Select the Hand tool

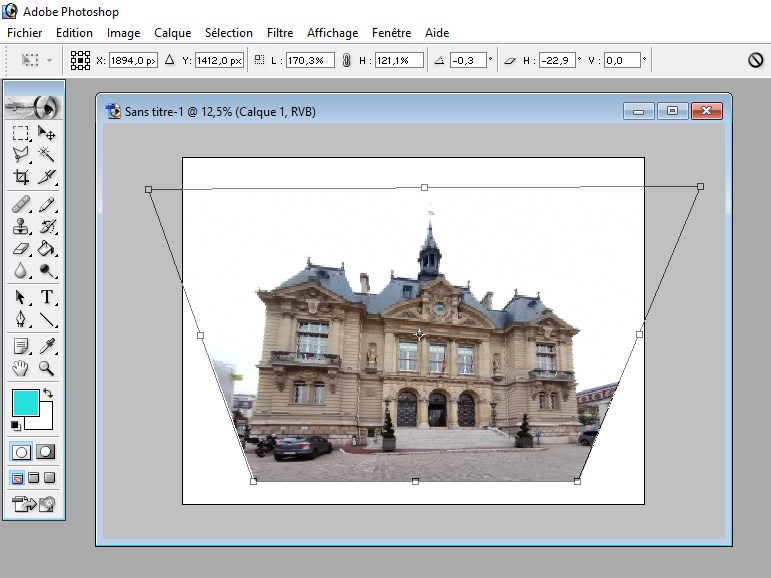click(21, 369)
